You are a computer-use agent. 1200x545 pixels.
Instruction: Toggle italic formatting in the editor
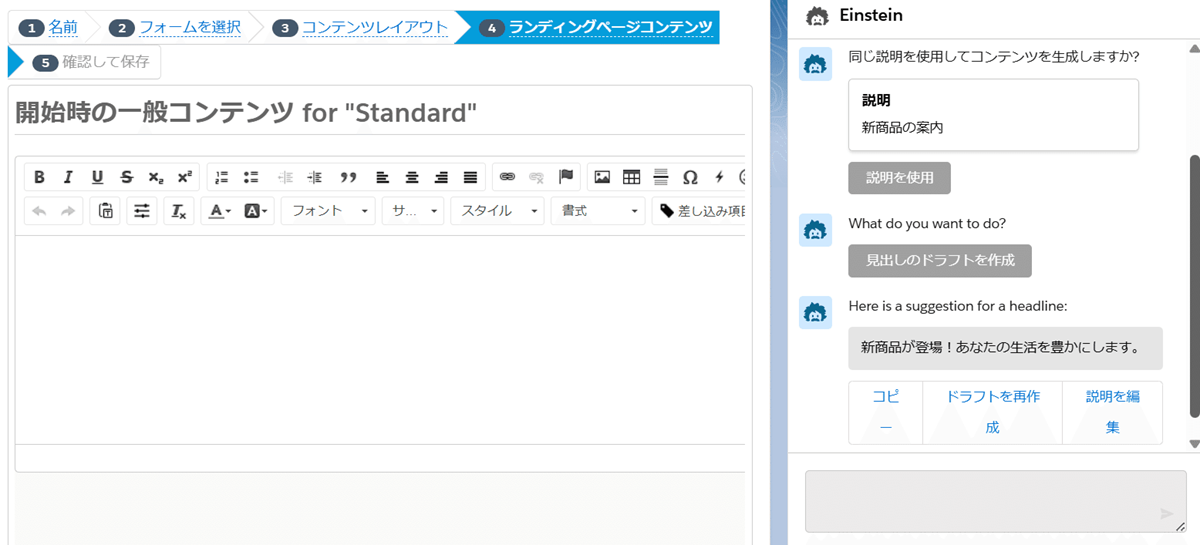[x=68, y=177]
